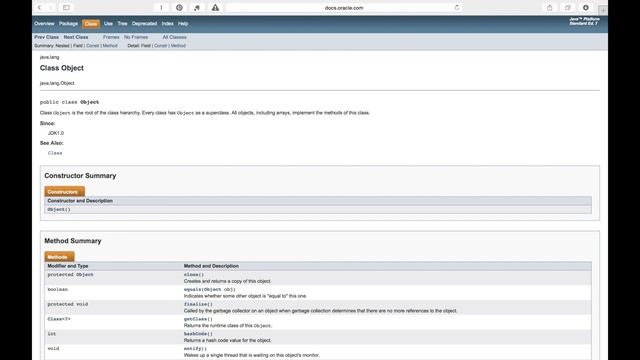Viewport: 640px width, 360px height.
Task: Click the docs.oracle.com address field
Action: (x=344, y=7)
